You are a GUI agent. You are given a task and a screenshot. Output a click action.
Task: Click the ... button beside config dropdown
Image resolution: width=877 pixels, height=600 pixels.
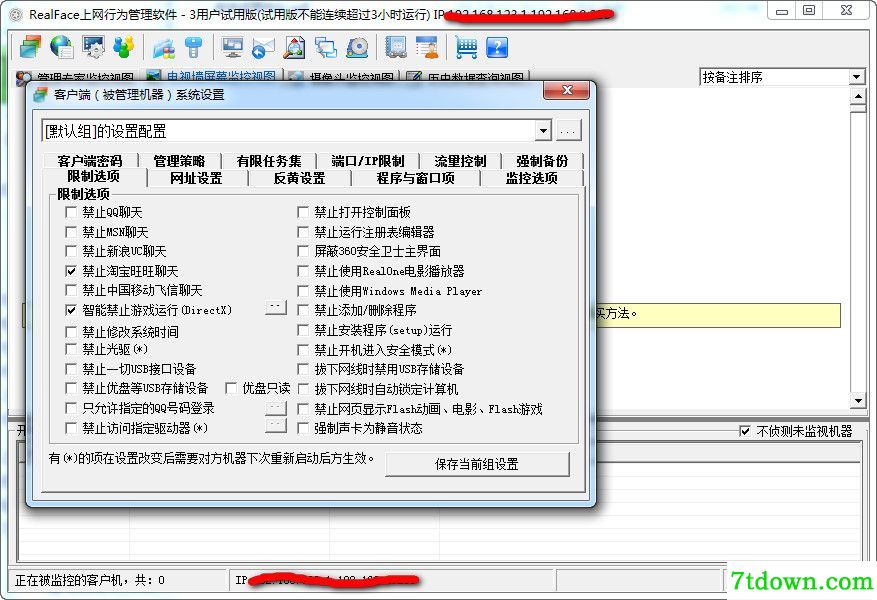568,131
